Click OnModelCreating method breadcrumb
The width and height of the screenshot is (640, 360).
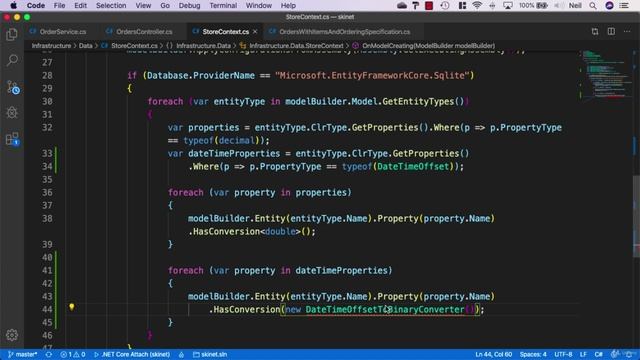coord(424,46)
